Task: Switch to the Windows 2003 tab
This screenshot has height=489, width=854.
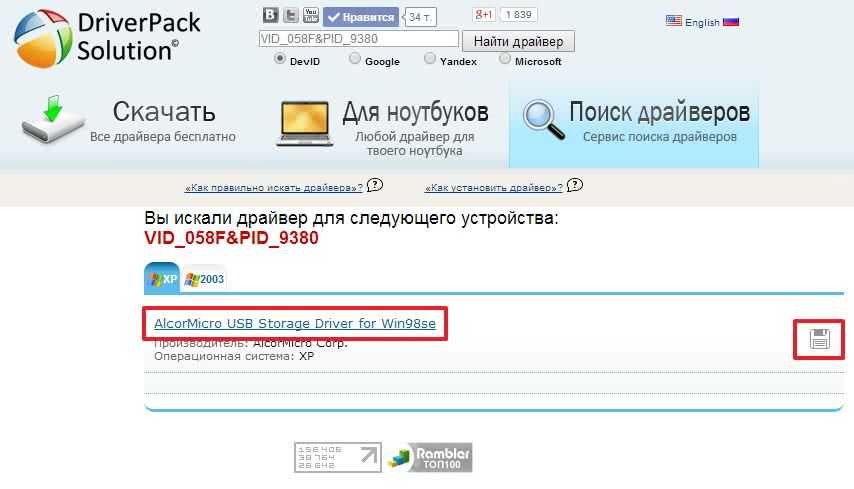Action: coord(205,279)
